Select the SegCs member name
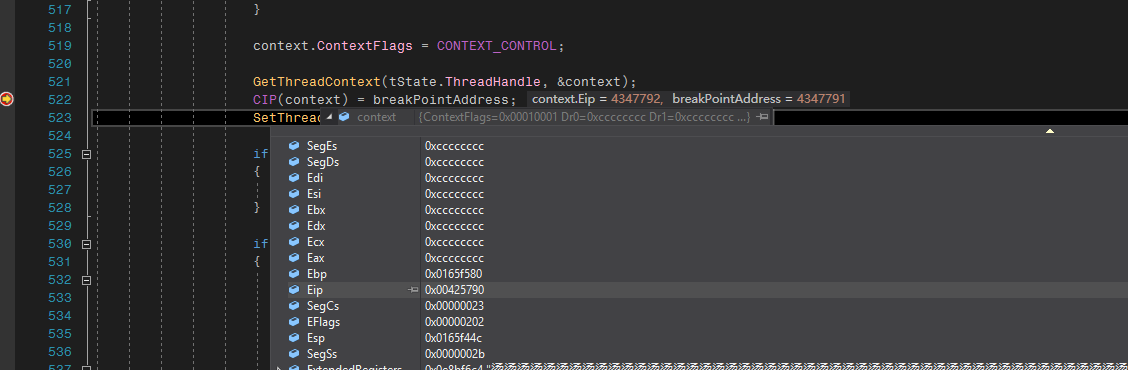Image resolution: width=1128 pixels, height=370 pixels. coord(322,306)
